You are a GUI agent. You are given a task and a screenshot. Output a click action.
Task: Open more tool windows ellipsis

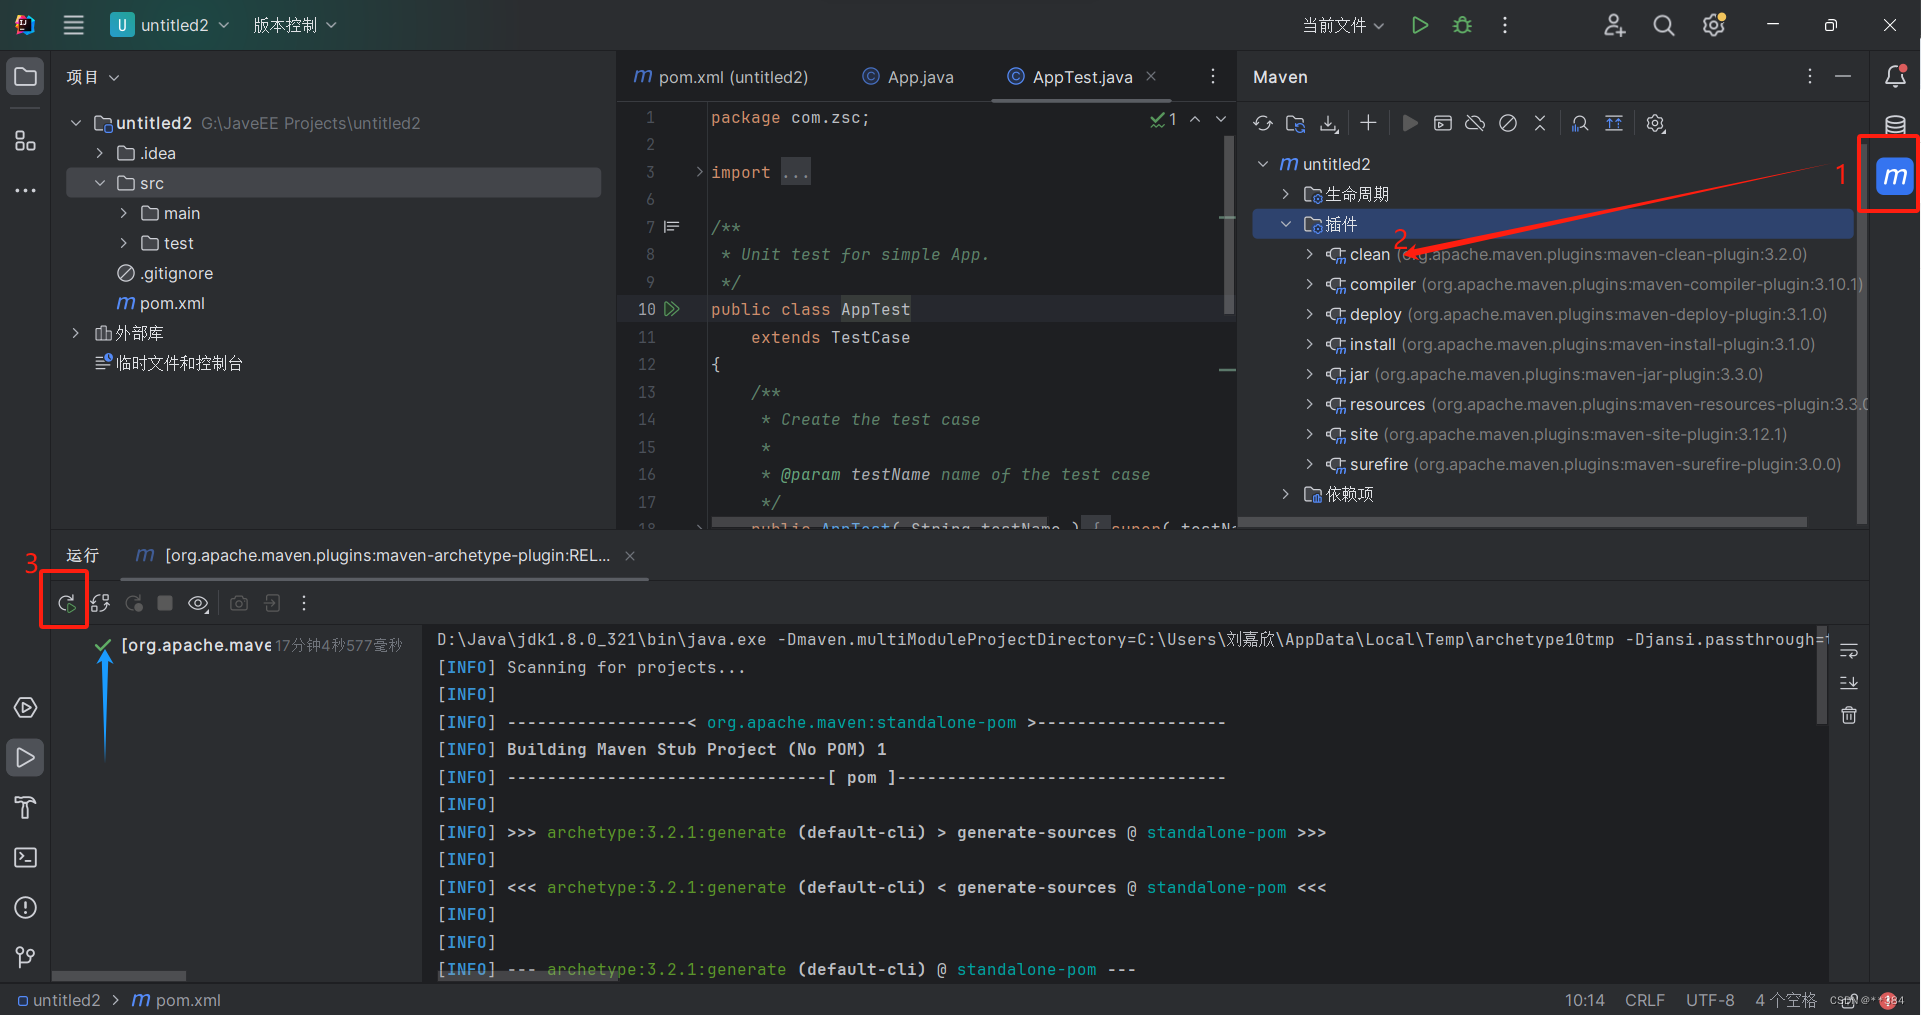(26, 190)
